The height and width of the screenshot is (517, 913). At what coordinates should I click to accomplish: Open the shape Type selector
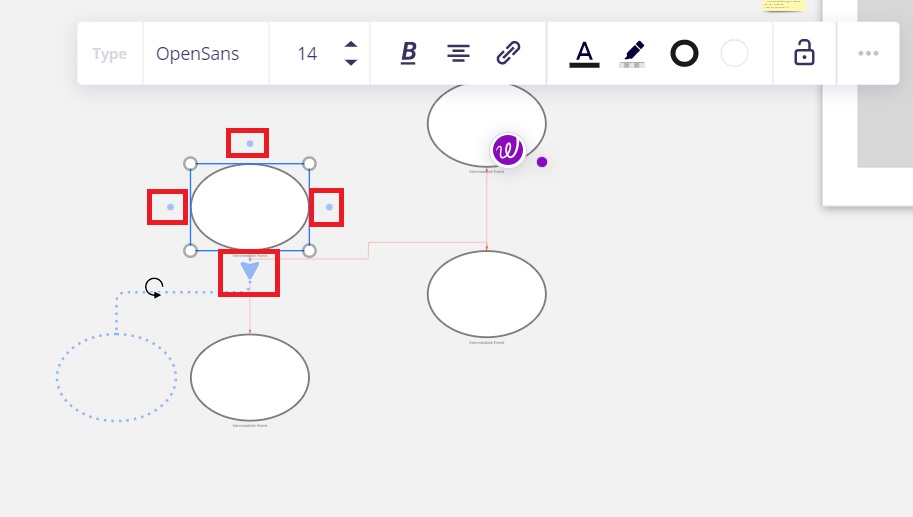(109, 54)
